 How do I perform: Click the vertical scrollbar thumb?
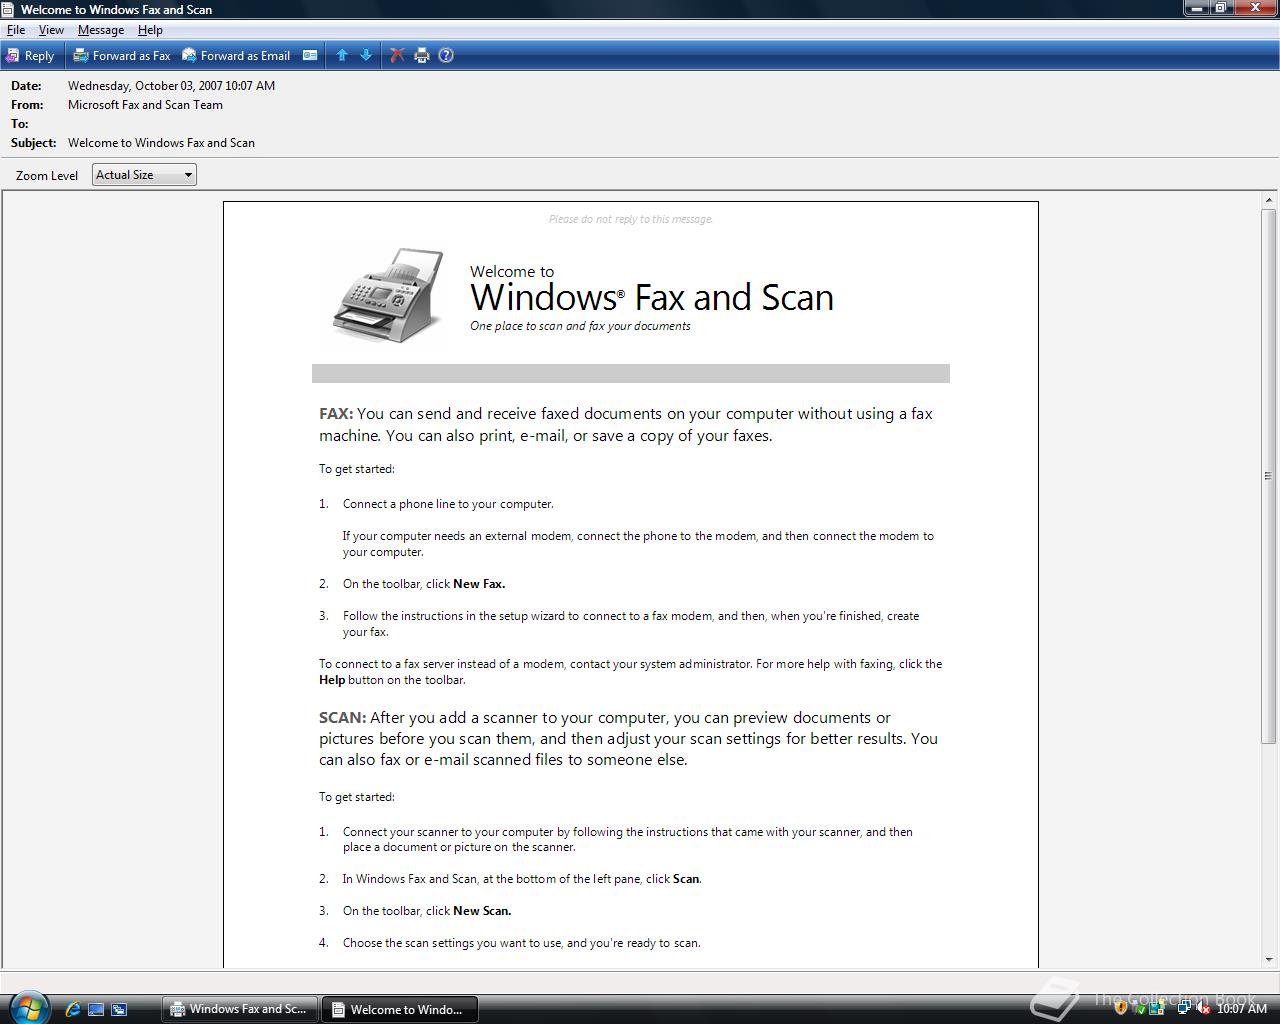tap(1269, 476)
